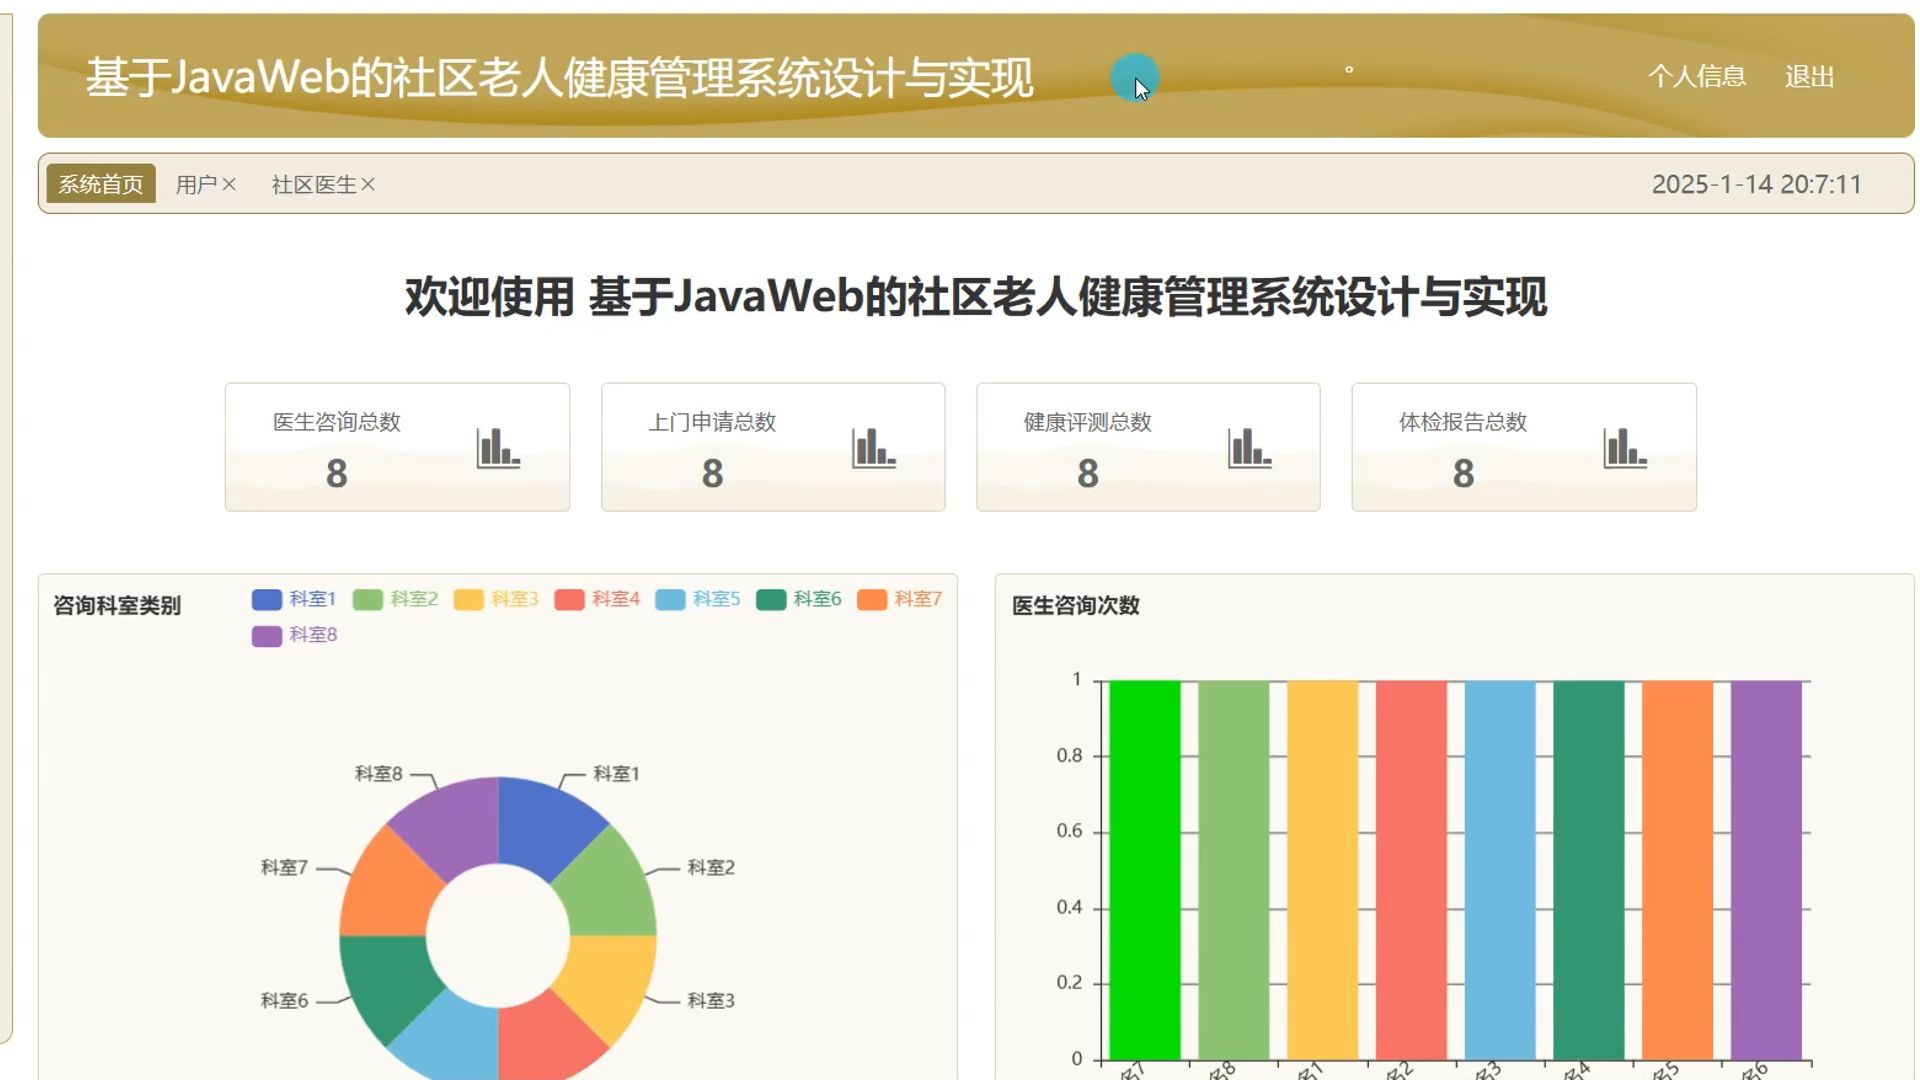Click the bar chart icon on 健康评测总数 card
1920x1080 pixels.
(x=1250, y=448)
